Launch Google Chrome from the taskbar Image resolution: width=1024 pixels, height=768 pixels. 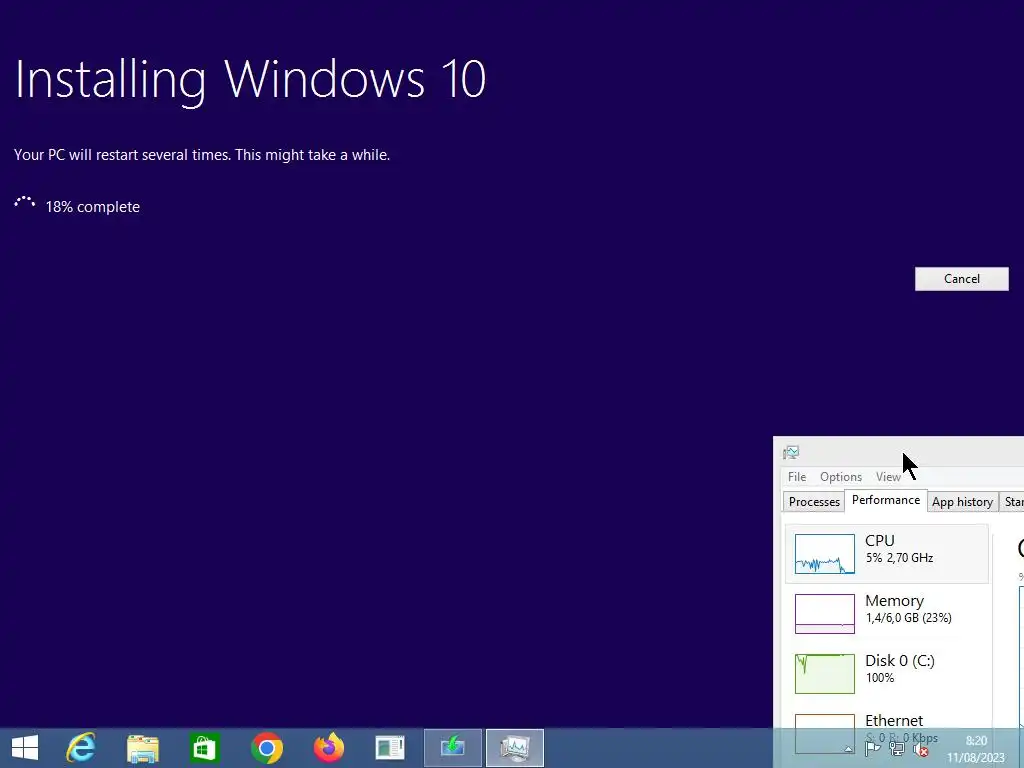[266, 748]
